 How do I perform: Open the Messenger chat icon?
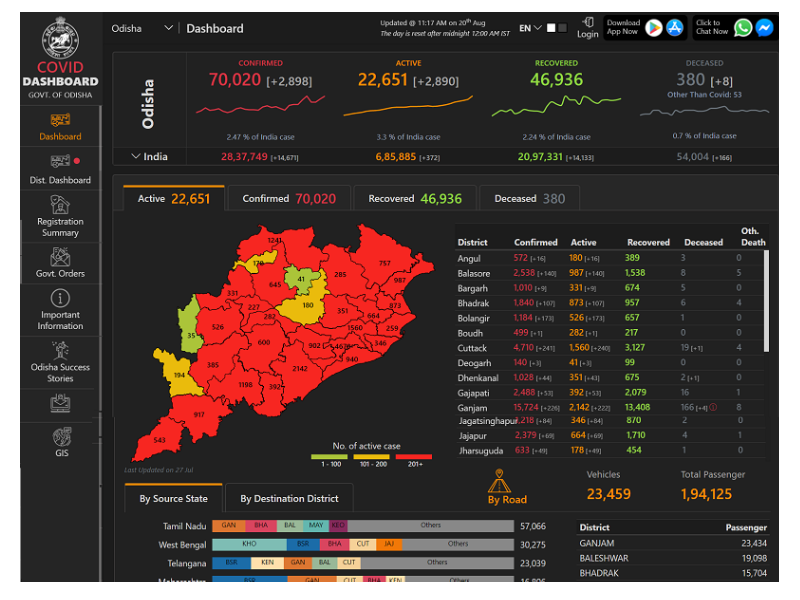point(764,28)
